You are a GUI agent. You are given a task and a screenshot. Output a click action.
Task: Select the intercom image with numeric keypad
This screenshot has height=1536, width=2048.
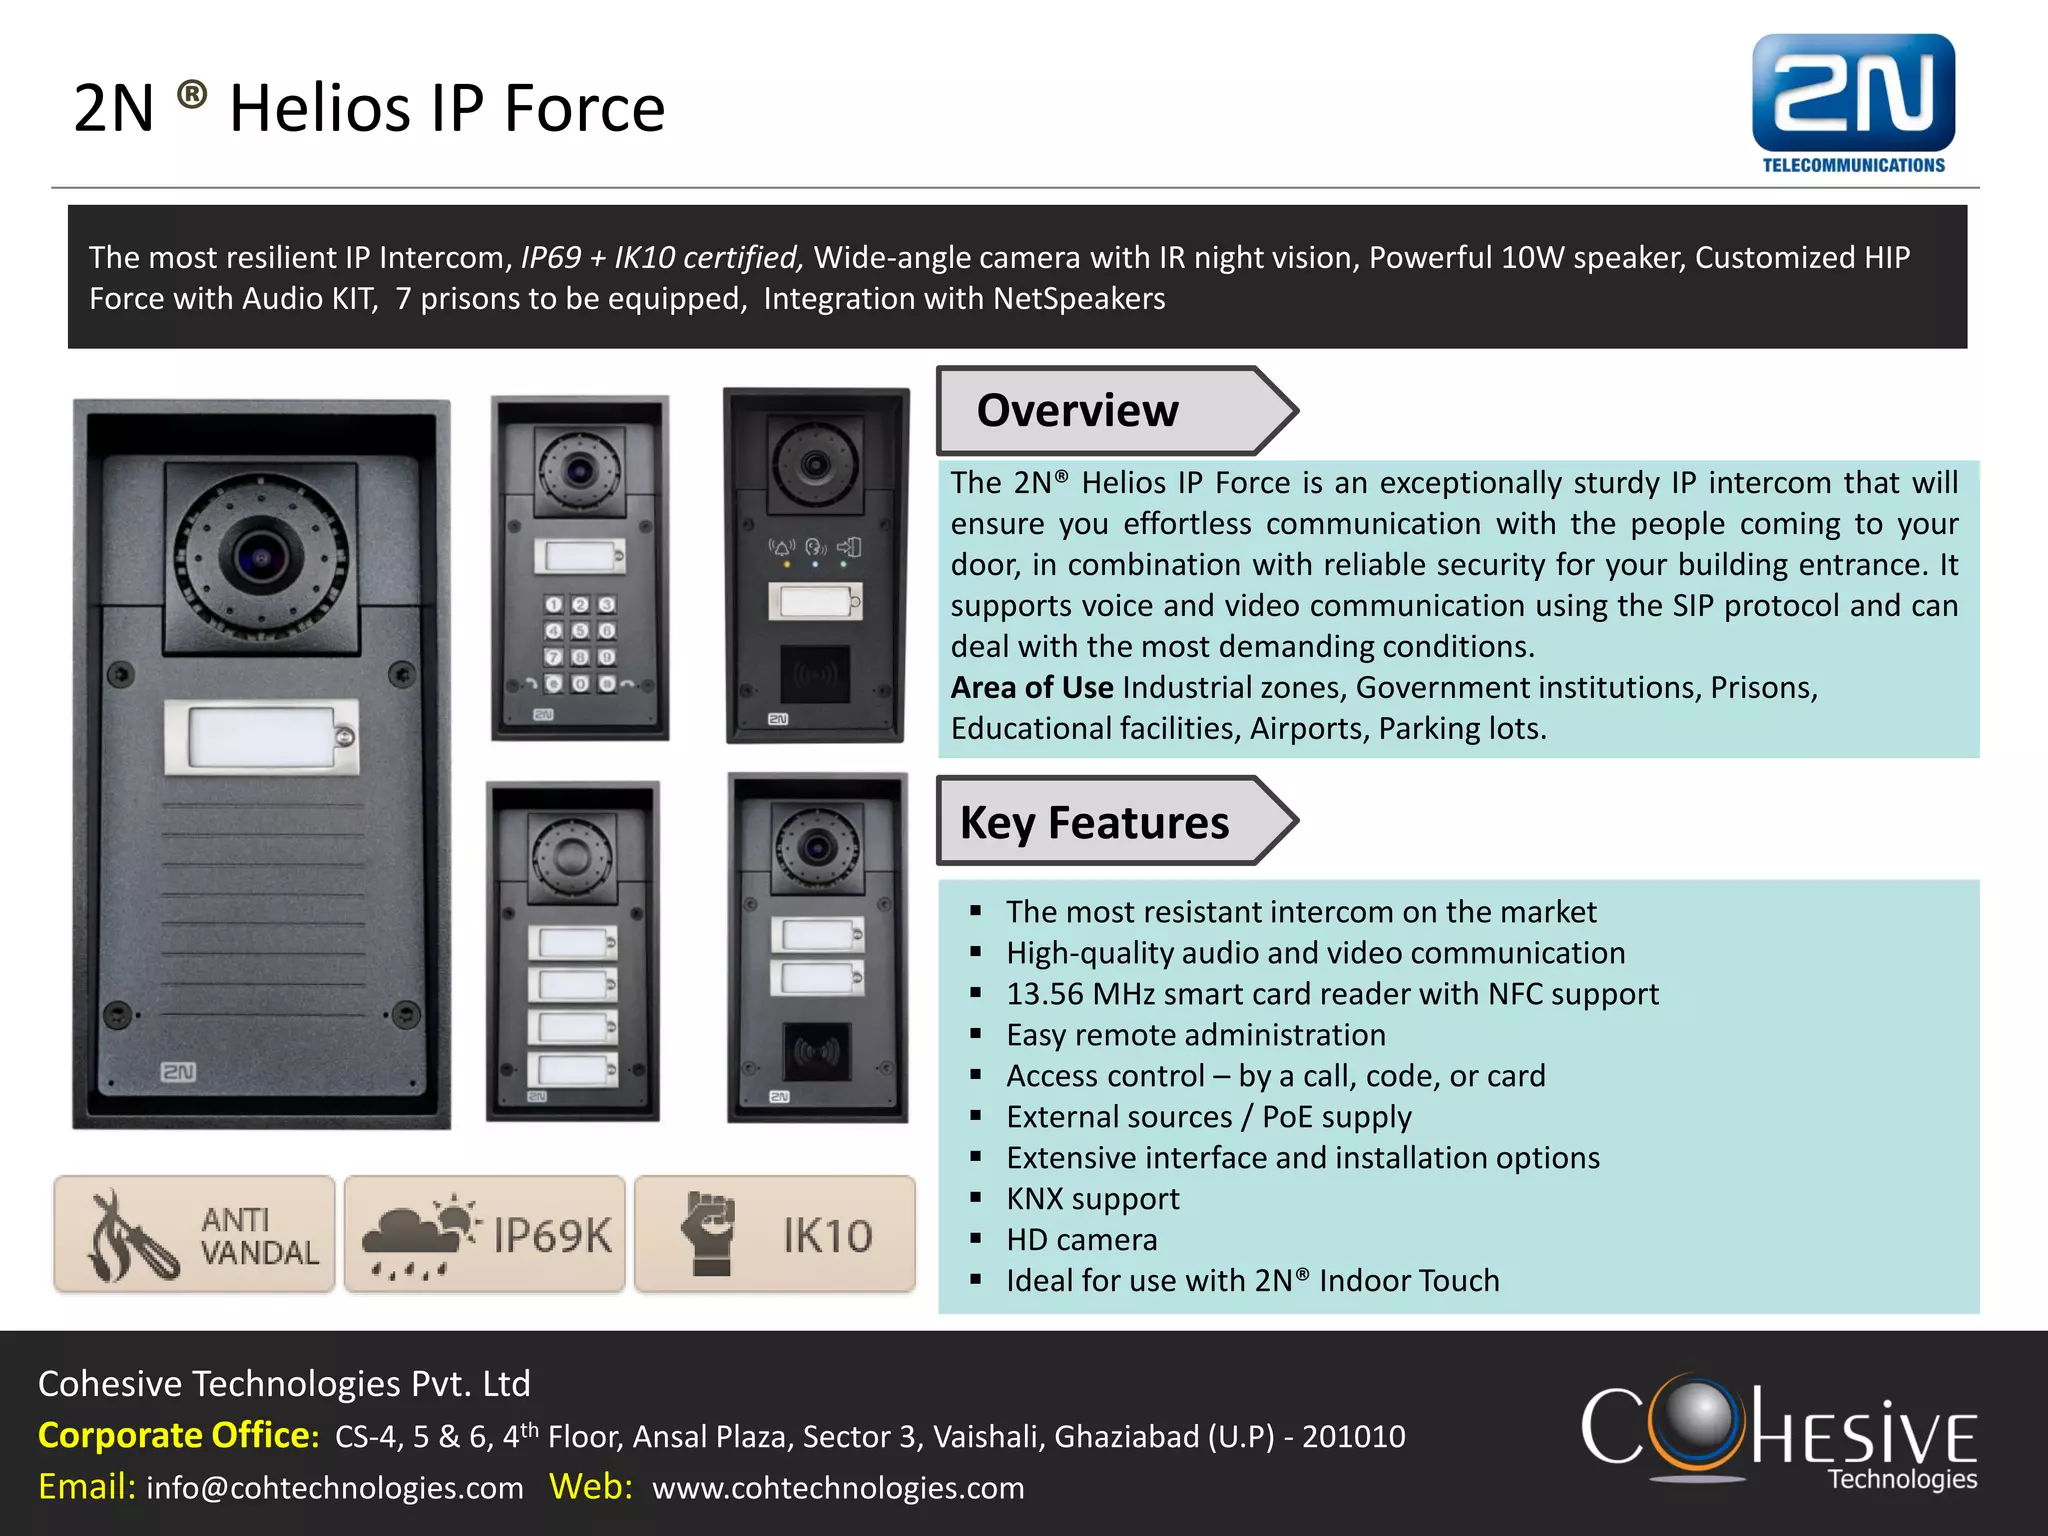(x=580, y=568)
